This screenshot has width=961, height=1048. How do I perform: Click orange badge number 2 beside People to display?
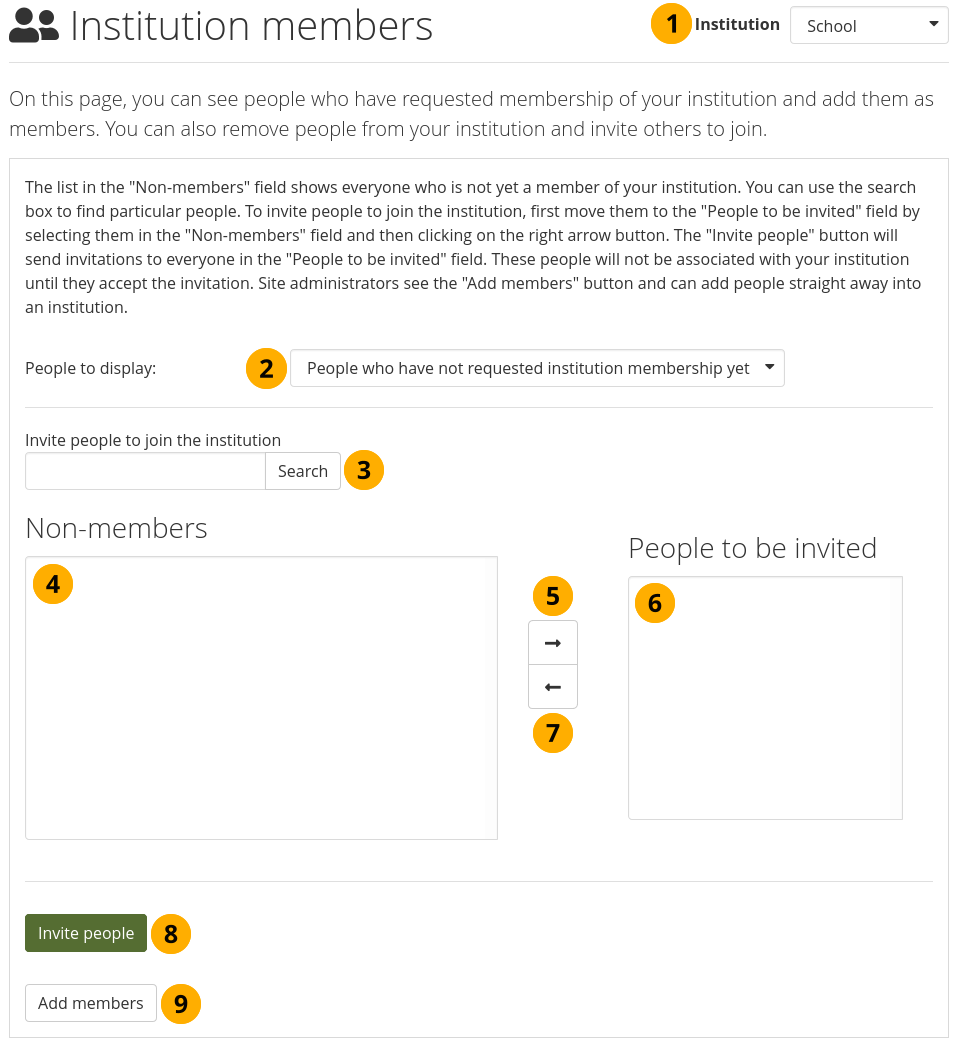click(x=266, y=369)
